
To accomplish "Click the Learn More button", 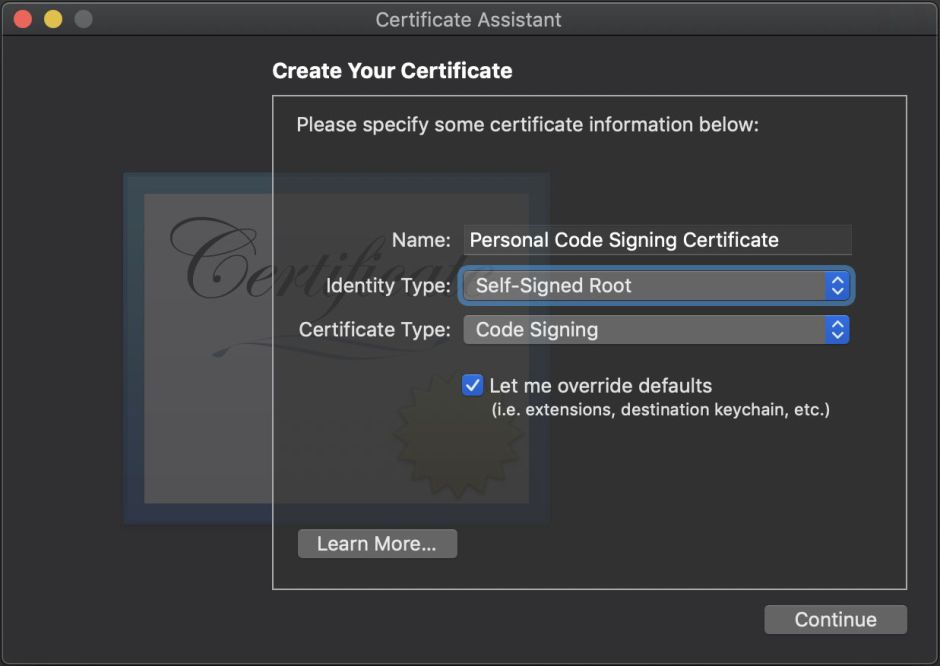I will (x=377, y=543).
